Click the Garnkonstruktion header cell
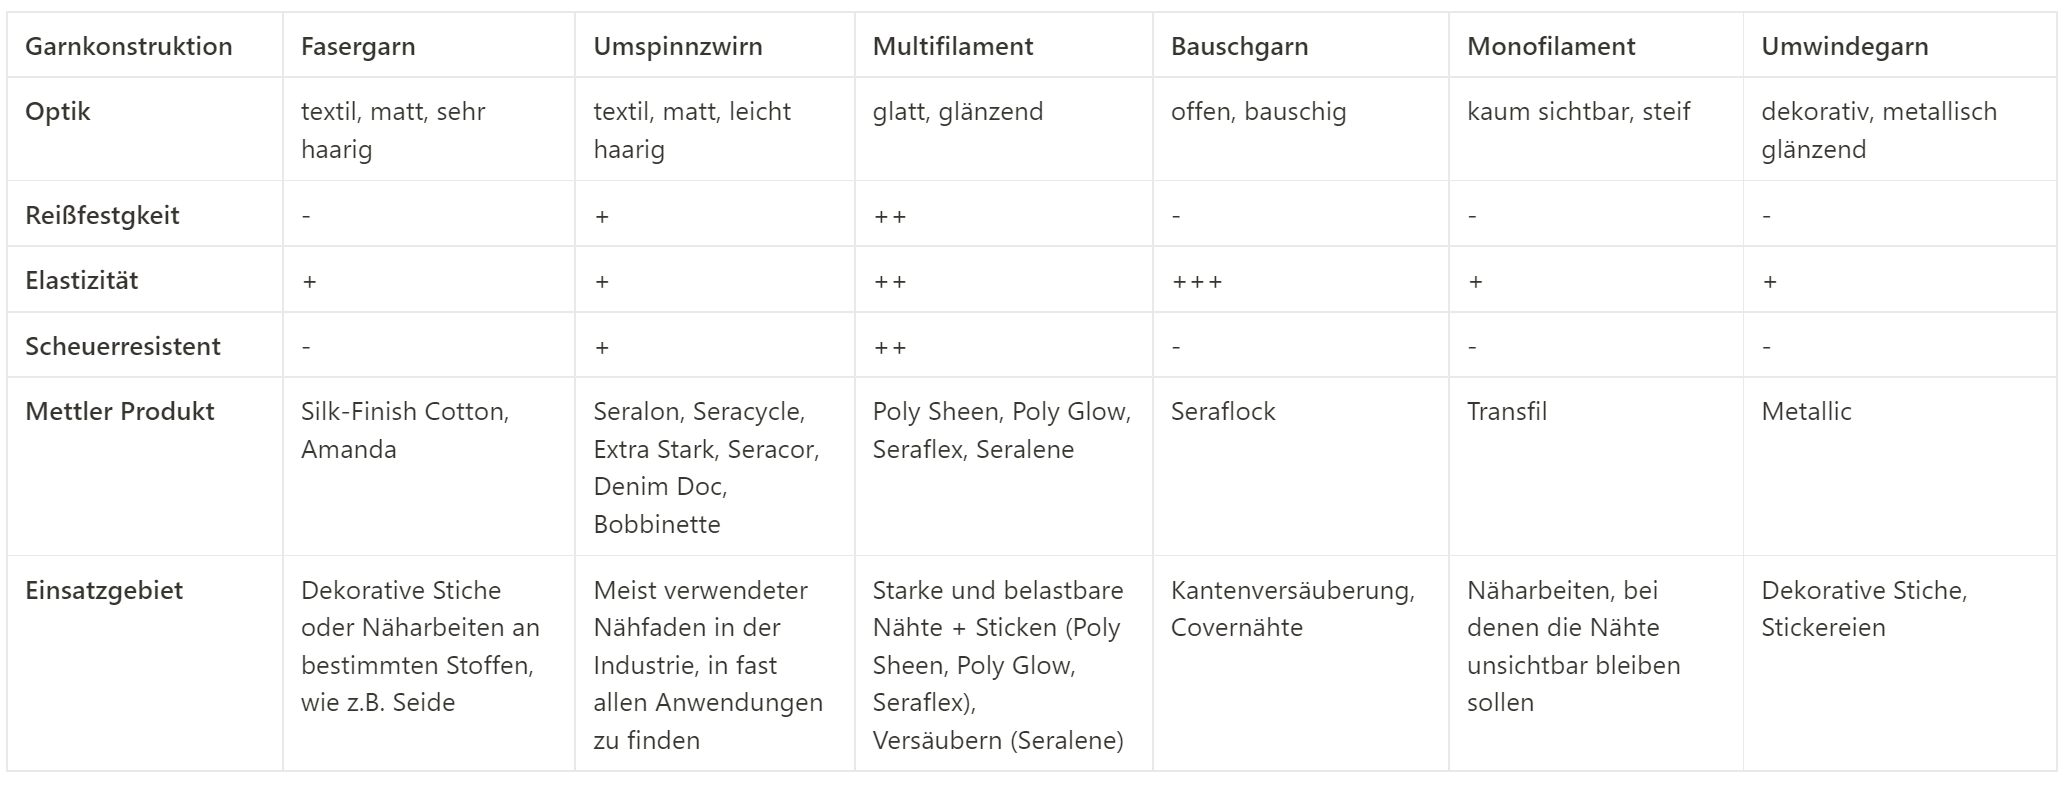The width and height of the screenshot is (2067, 786). pyautogui.click(x=129, y=46)
